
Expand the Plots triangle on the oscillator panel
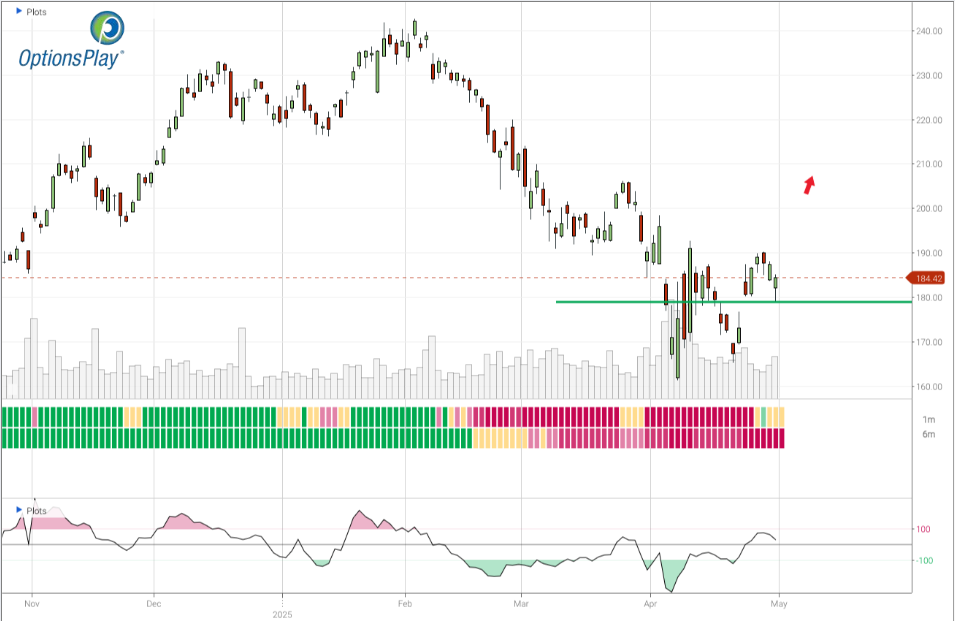coord(19,510)
